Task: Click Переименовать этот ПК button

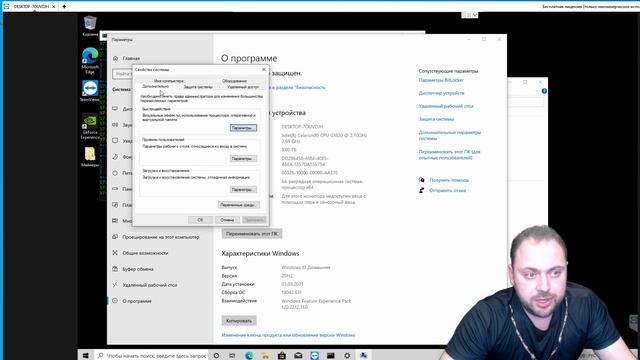Action: click(x=252, y=234)
